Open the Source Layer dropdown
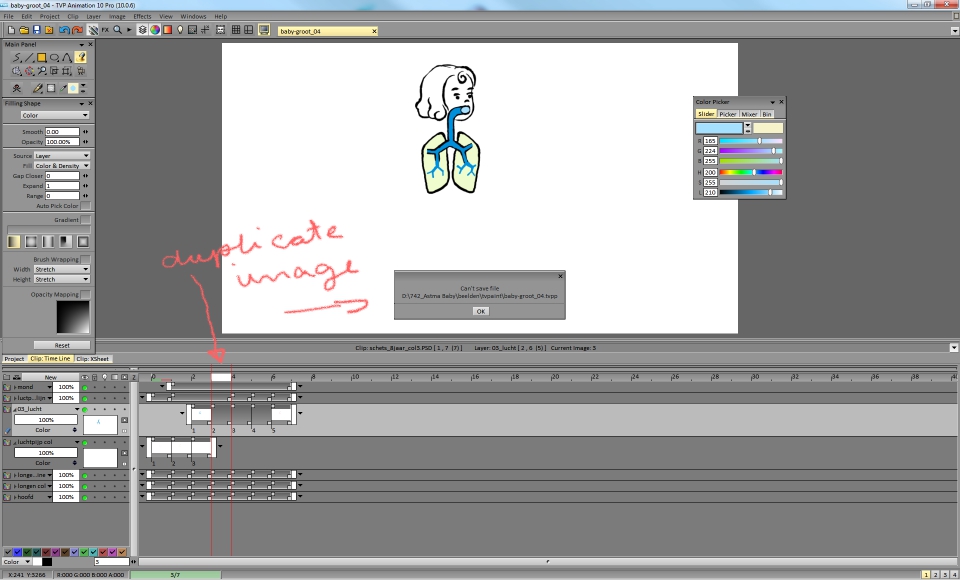960x580 pixels. pos(62,156)
